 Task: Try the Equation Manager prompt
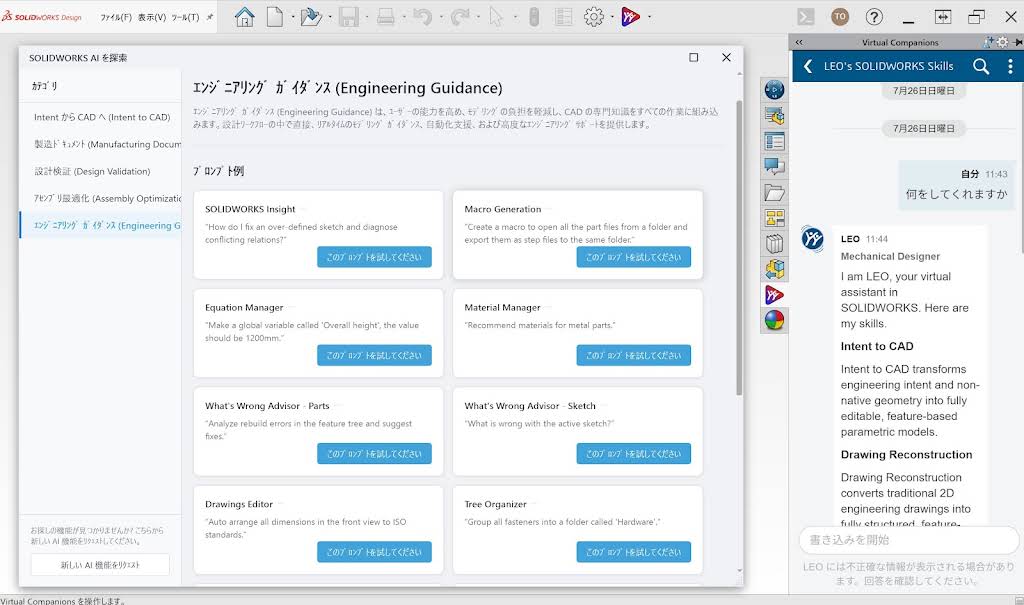374,355
